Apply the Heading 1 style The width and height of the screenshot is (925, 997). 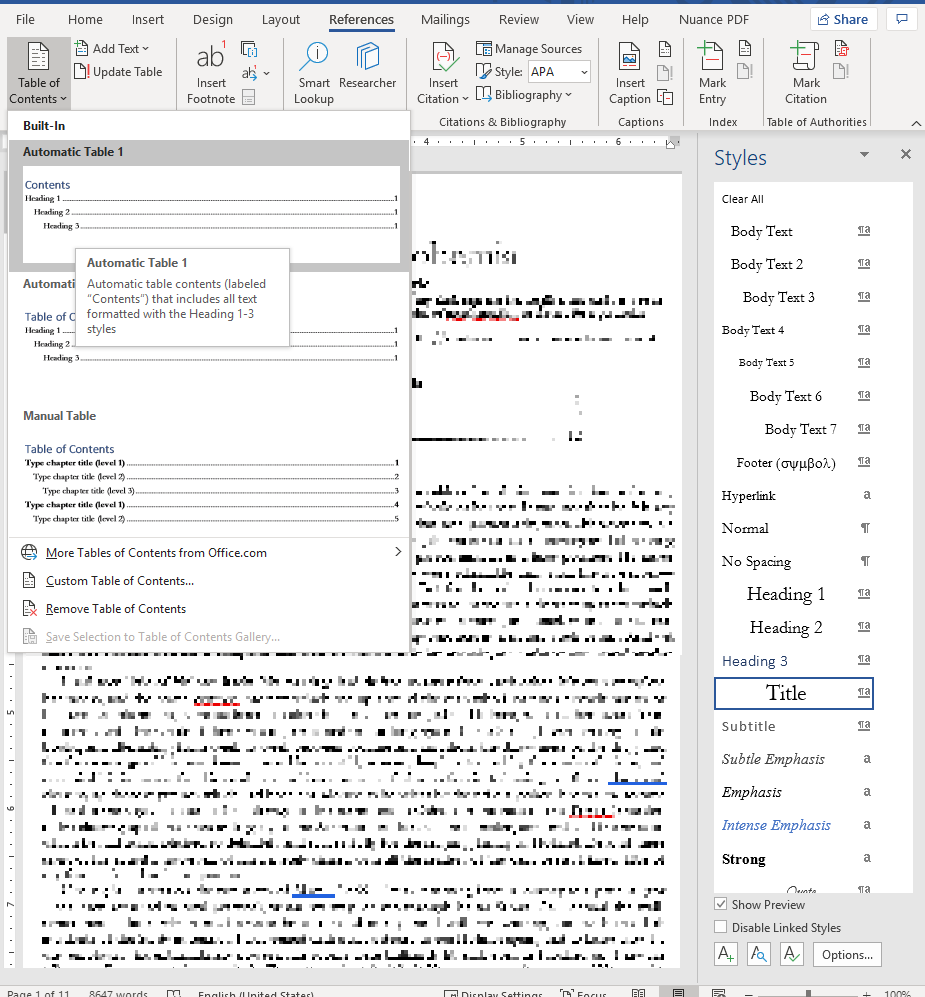tap(786, 594)
